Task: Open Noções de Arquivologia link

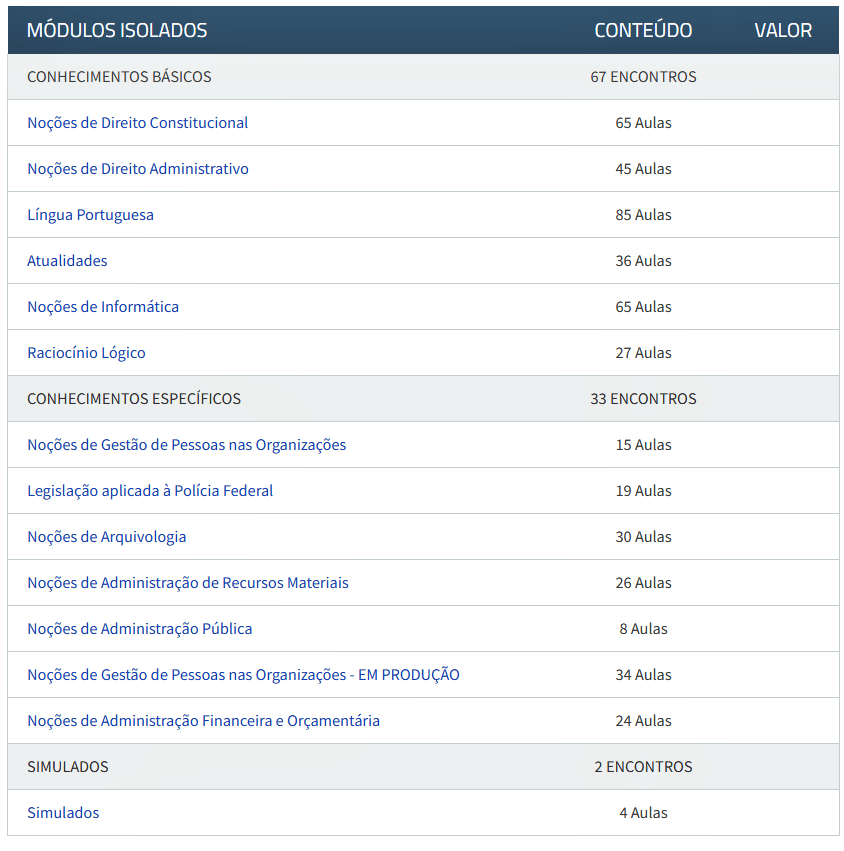Action: click(x=106, y=537)
